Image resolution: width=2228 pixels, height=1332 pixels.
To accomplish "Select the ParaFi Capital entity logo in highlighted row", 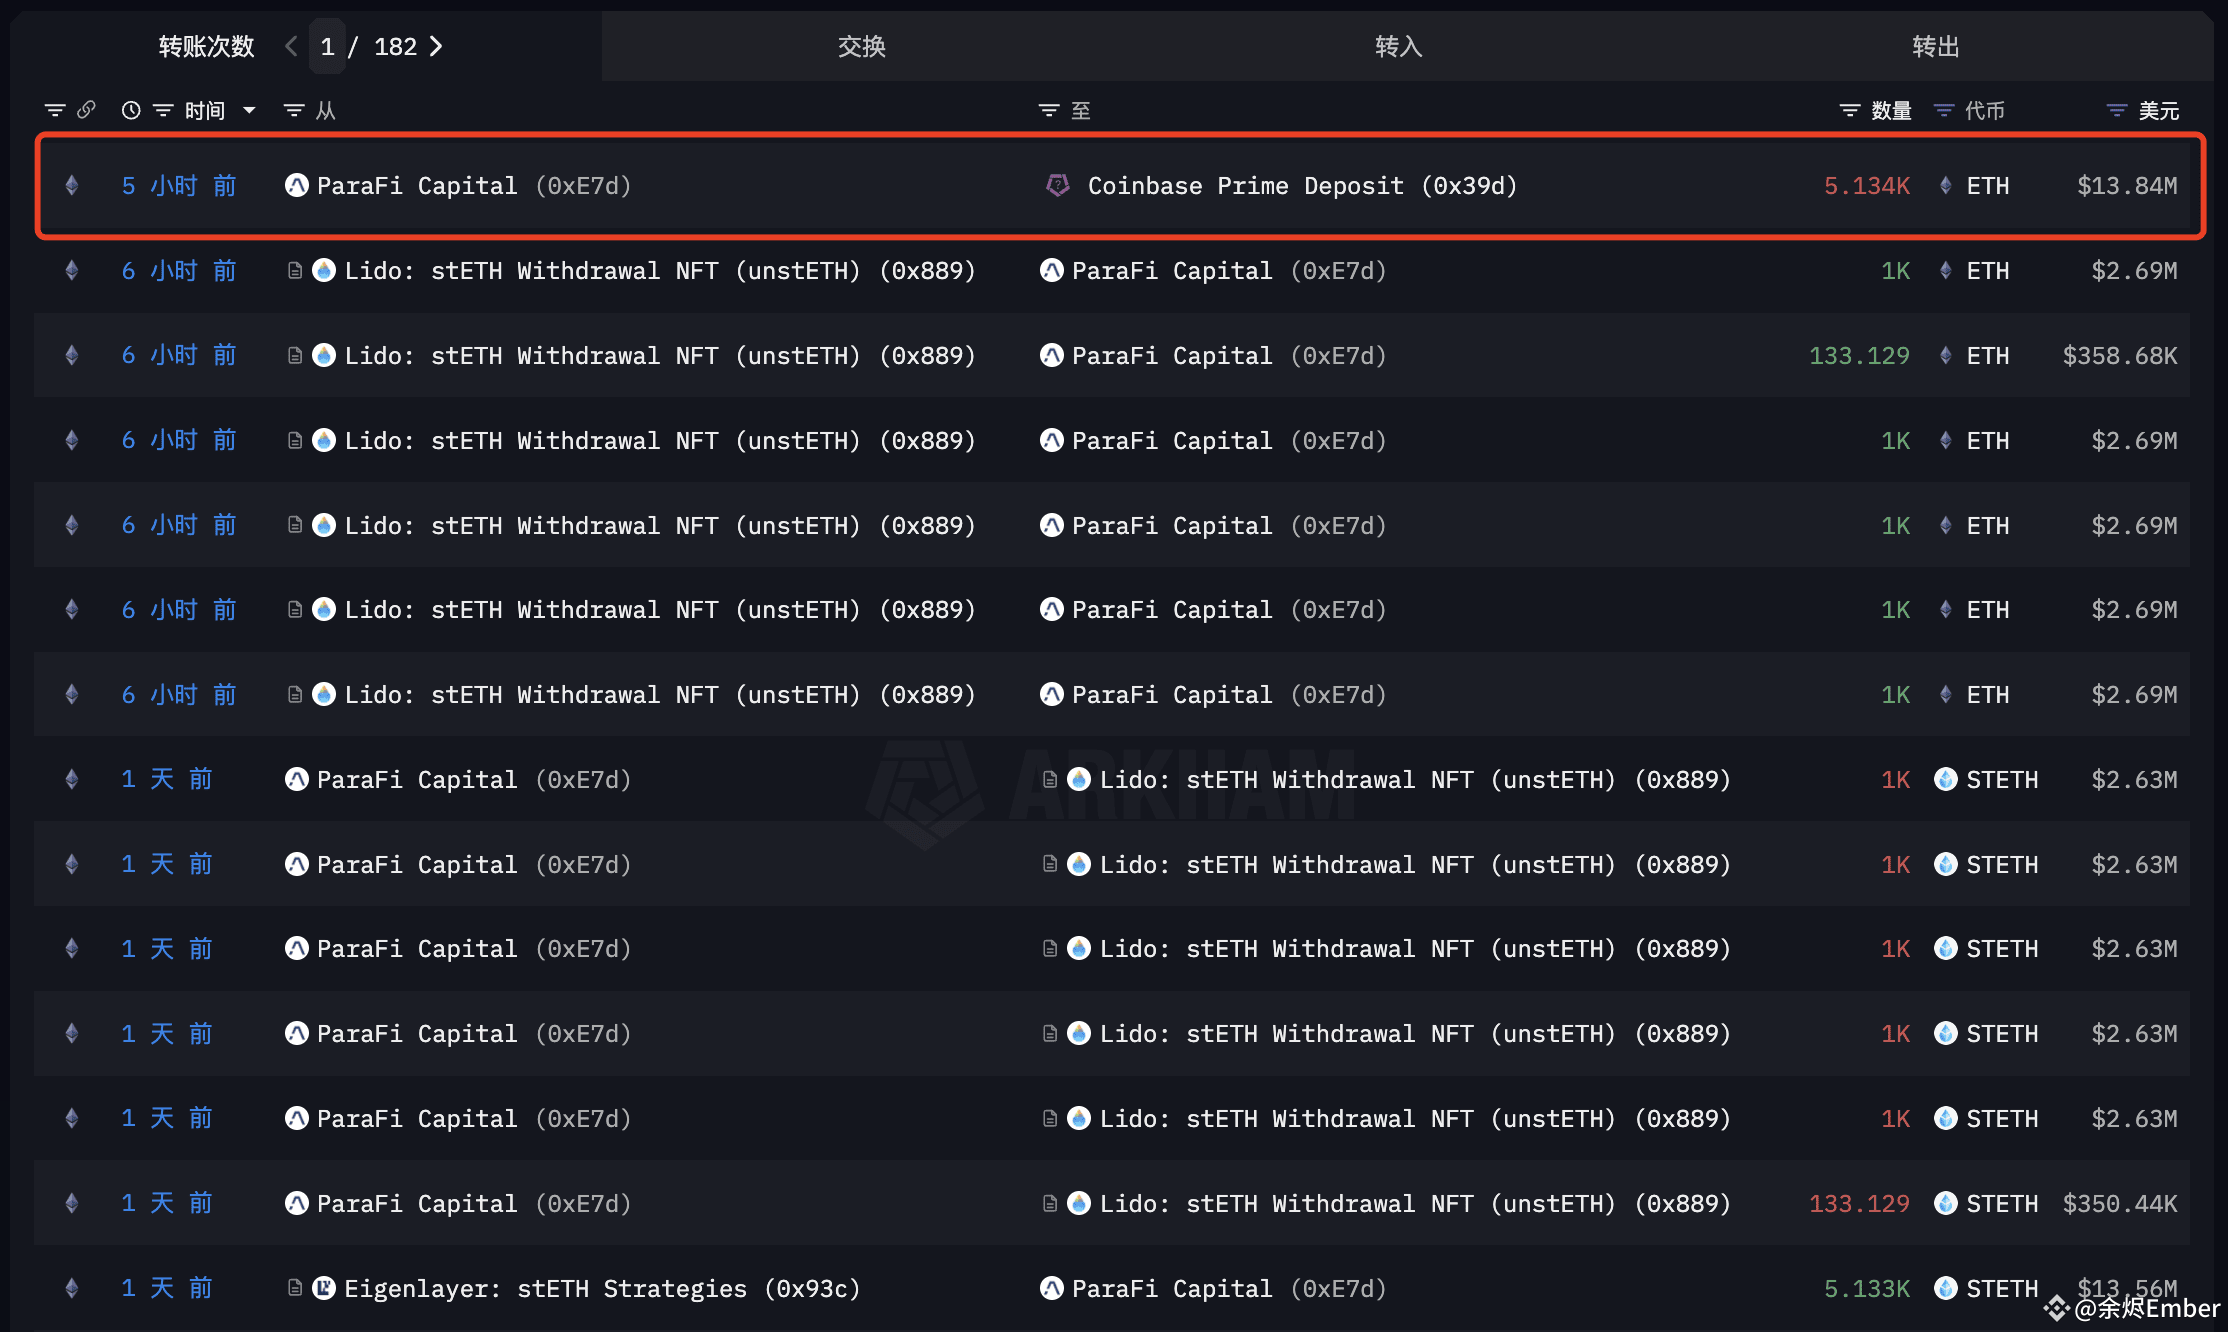I will click(x=297, y=186).
